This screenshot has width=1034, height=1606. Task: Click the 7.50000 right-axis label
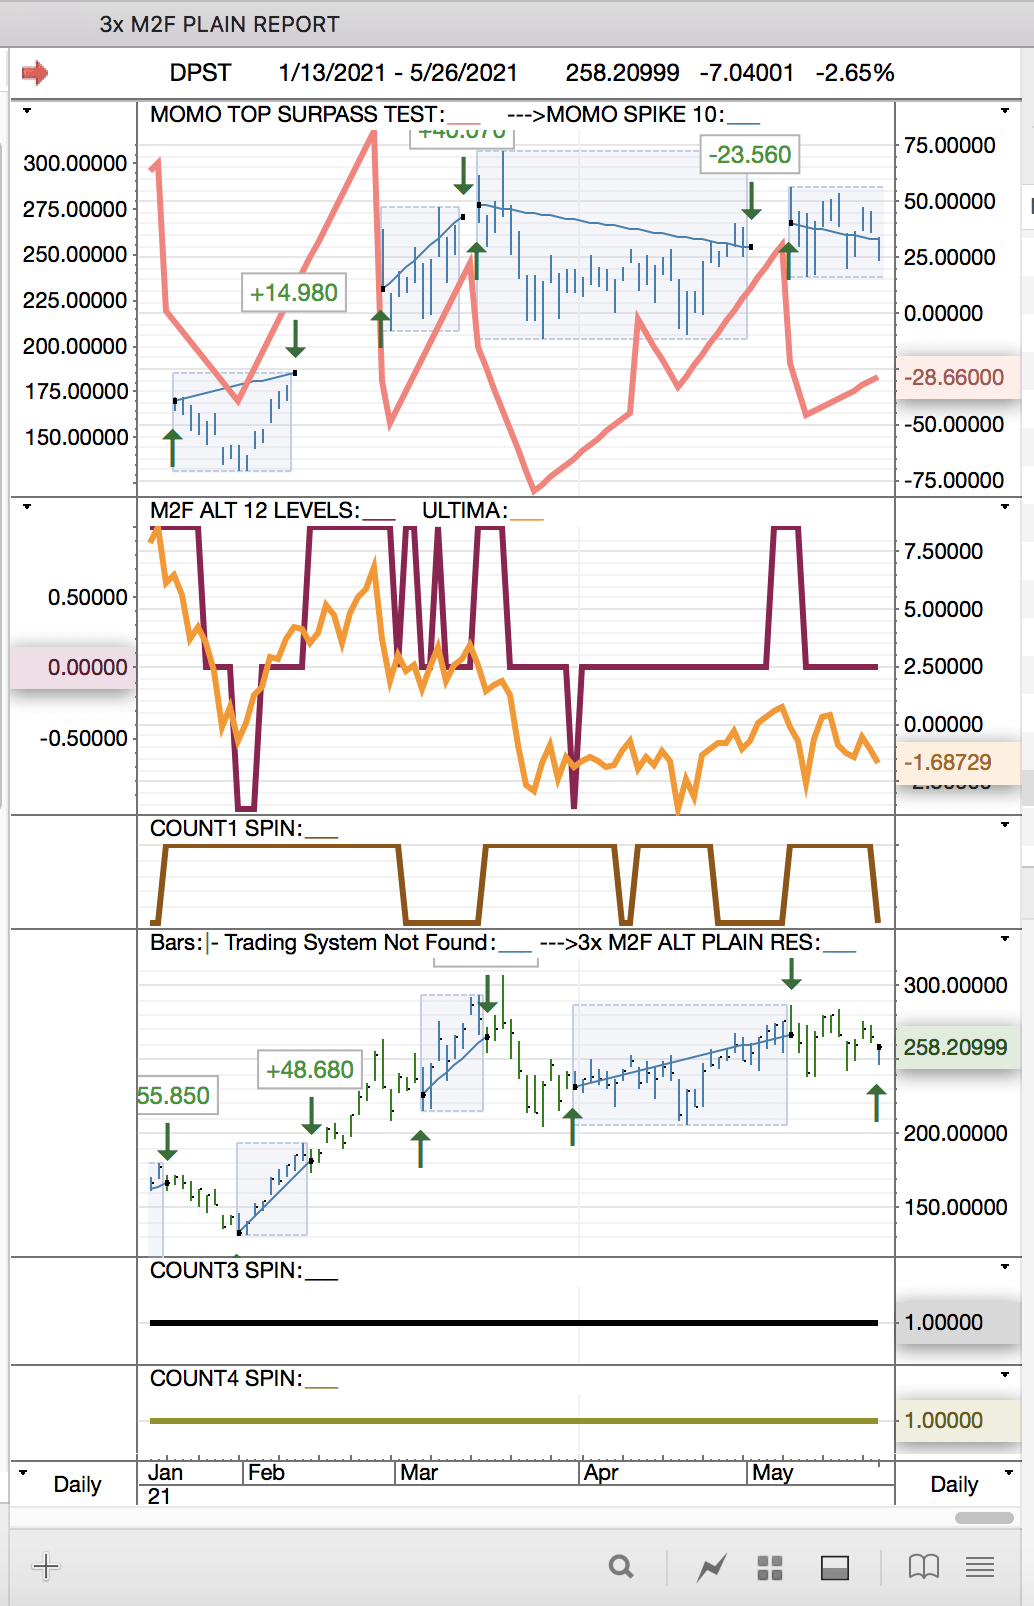pyautogui.click(x=944, y=551)
